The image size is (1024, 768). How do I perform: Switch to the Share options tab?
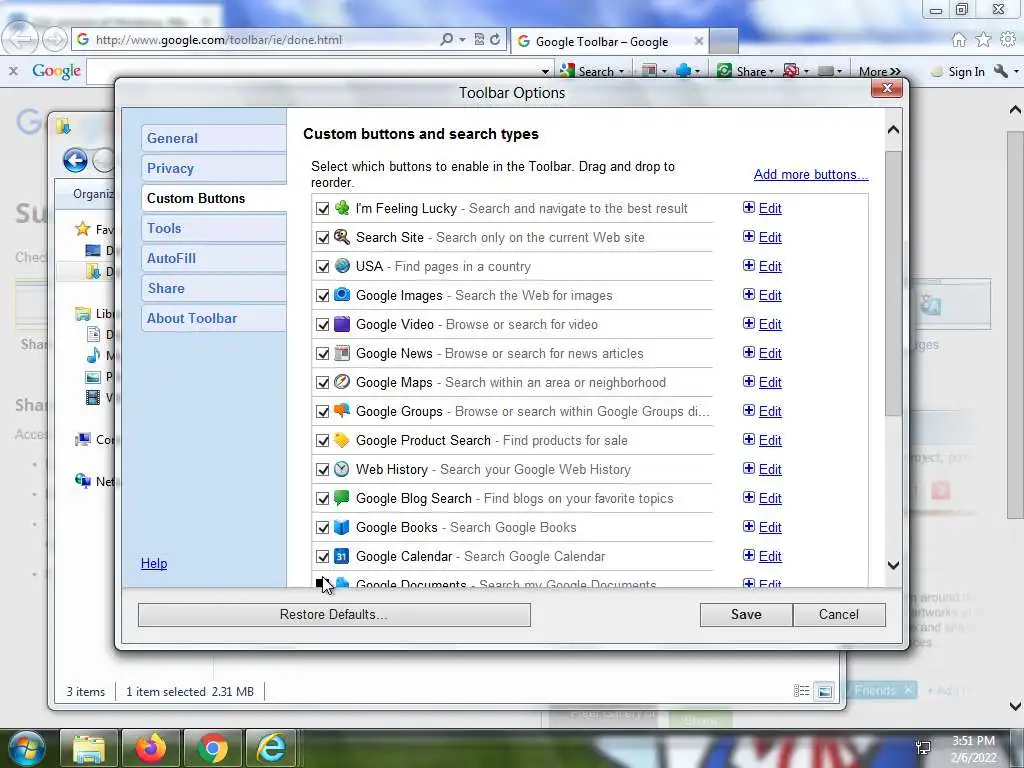tap(214, 289)
